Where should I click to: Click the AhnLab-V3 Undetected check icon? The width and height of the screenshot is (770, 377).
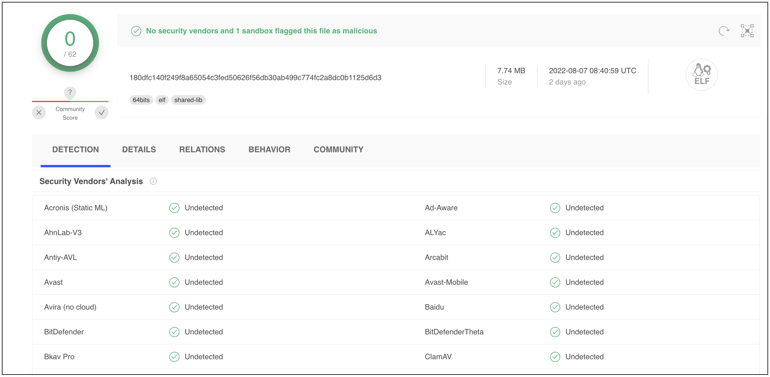tap(174, 233)
